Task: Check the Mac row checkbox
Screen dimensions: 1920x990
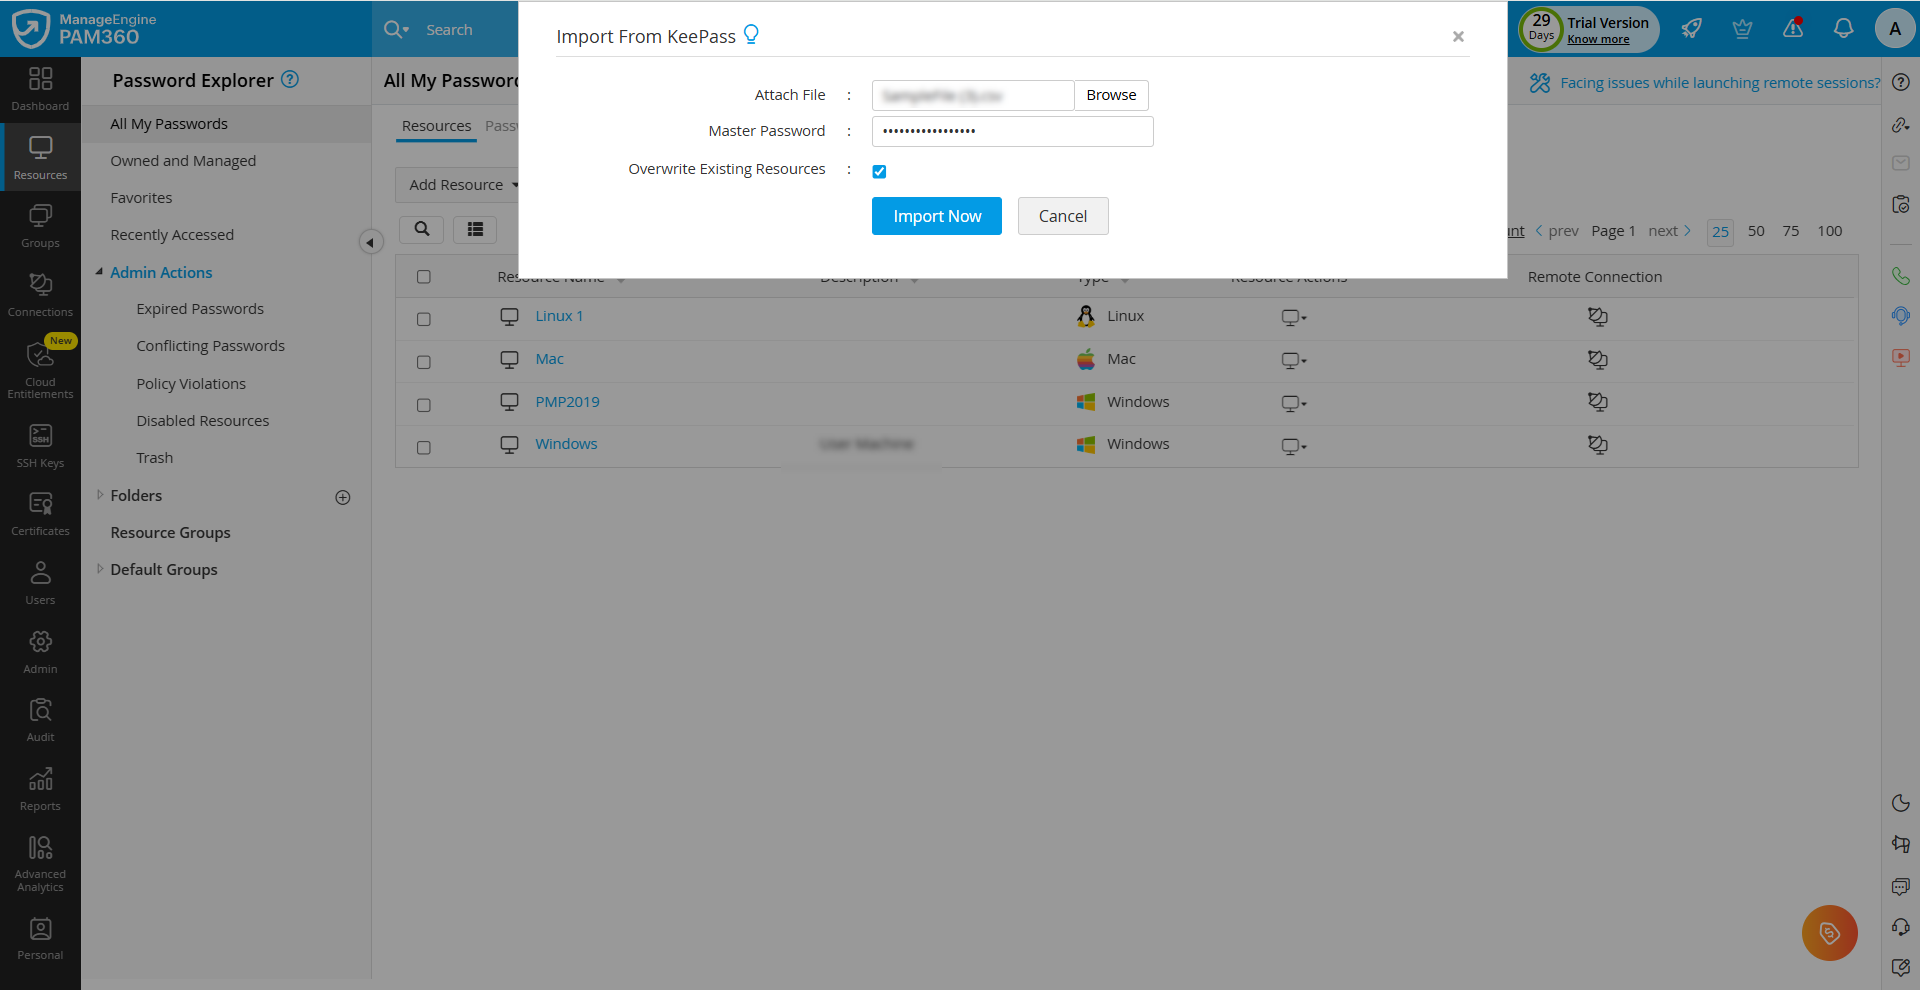Action: point(424,362)
